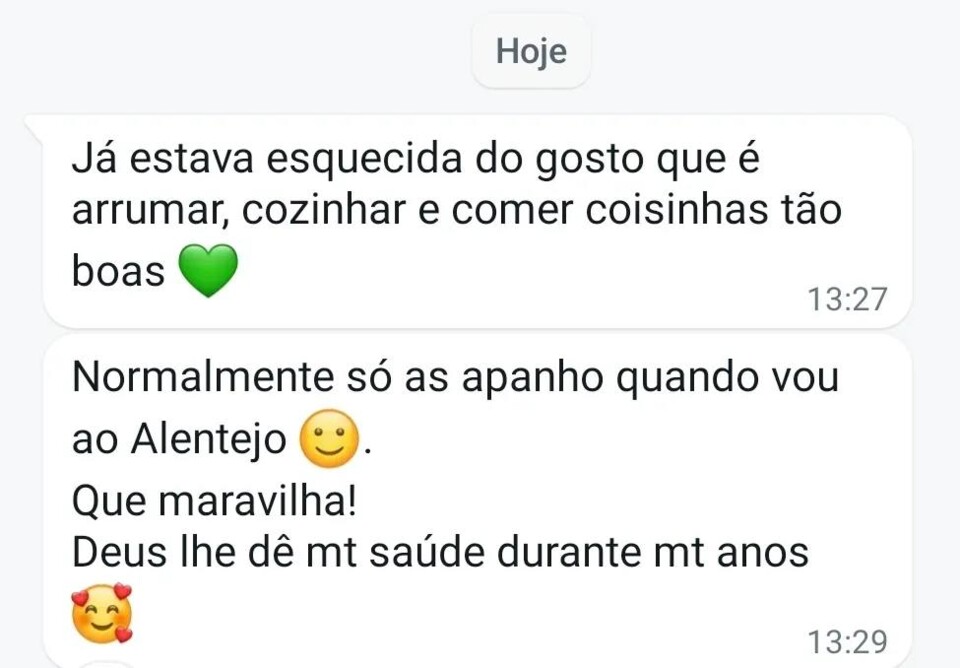Click the 13:27 message timestamp
Image resolution: width=960 pixels, height=668 pixels.
[846, 299]
